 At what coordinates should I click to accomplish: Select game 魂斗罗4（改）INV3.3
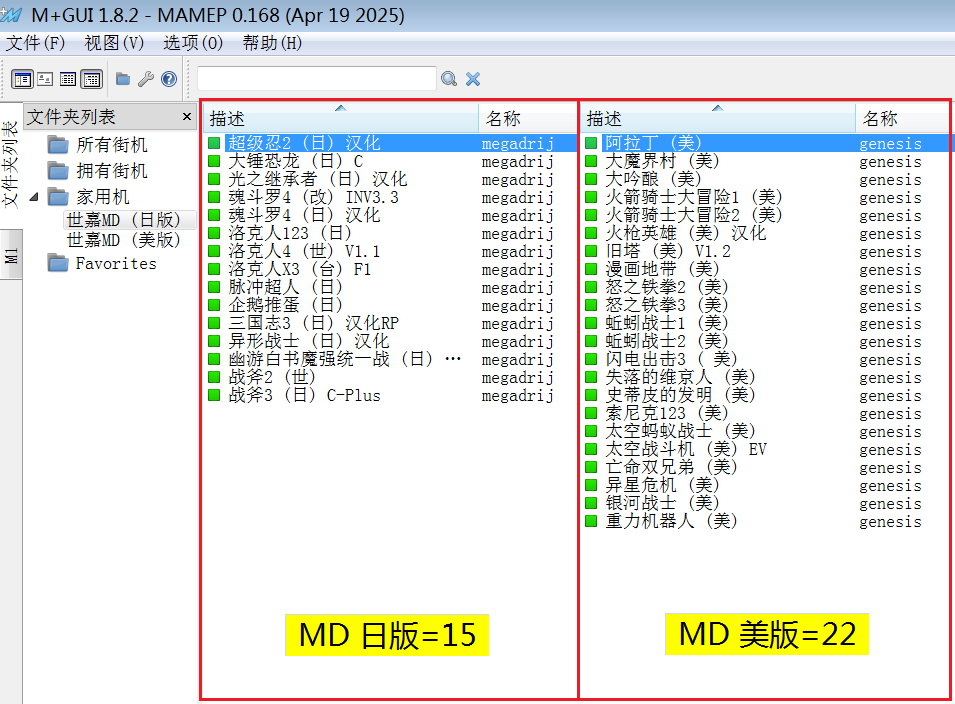coord(313,197)
